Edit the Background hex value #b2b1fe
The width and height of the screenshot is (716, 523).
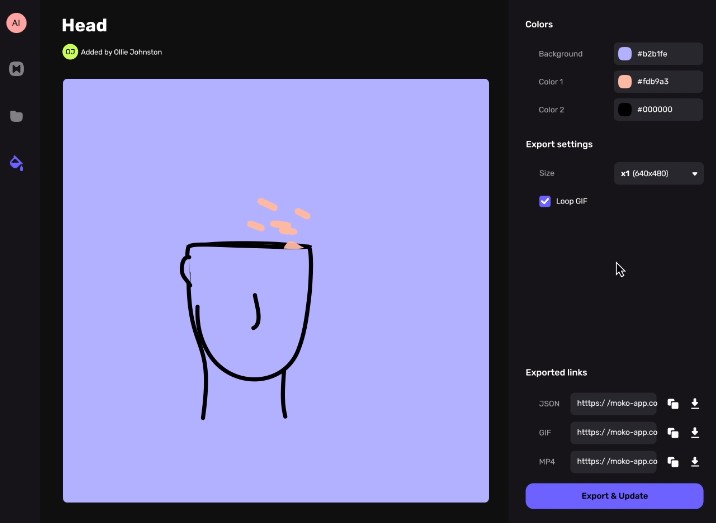pyautogui.click(x=667, y=54)
